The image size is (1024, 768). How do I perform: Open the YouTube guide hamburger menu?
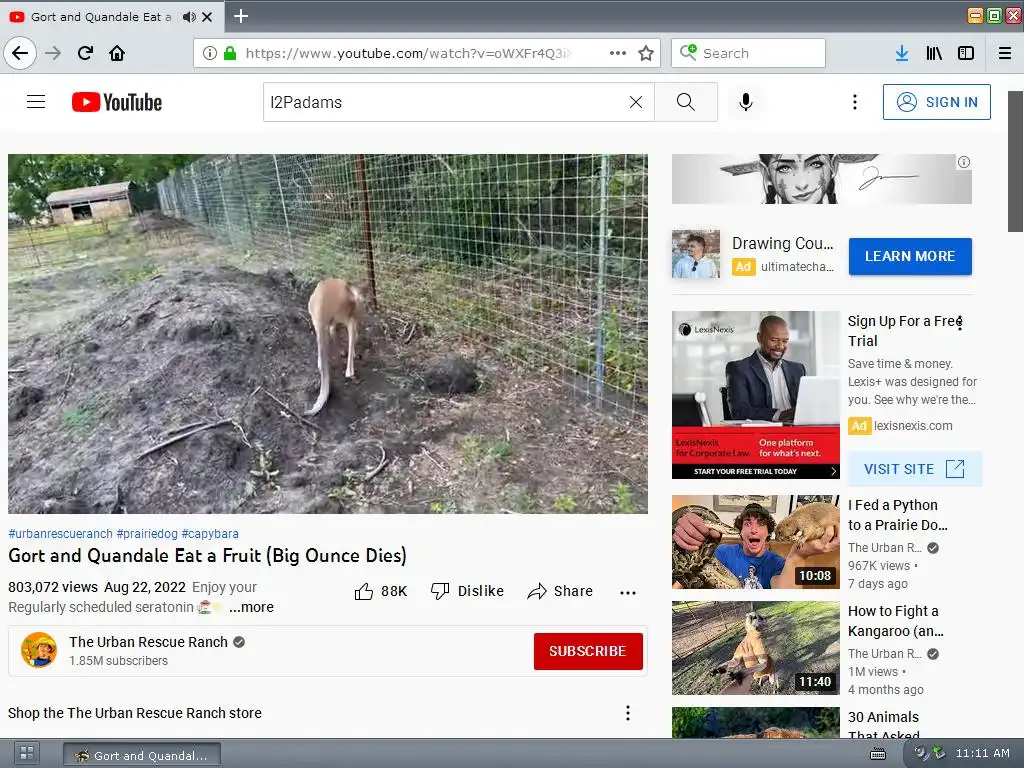pos(36,102)
